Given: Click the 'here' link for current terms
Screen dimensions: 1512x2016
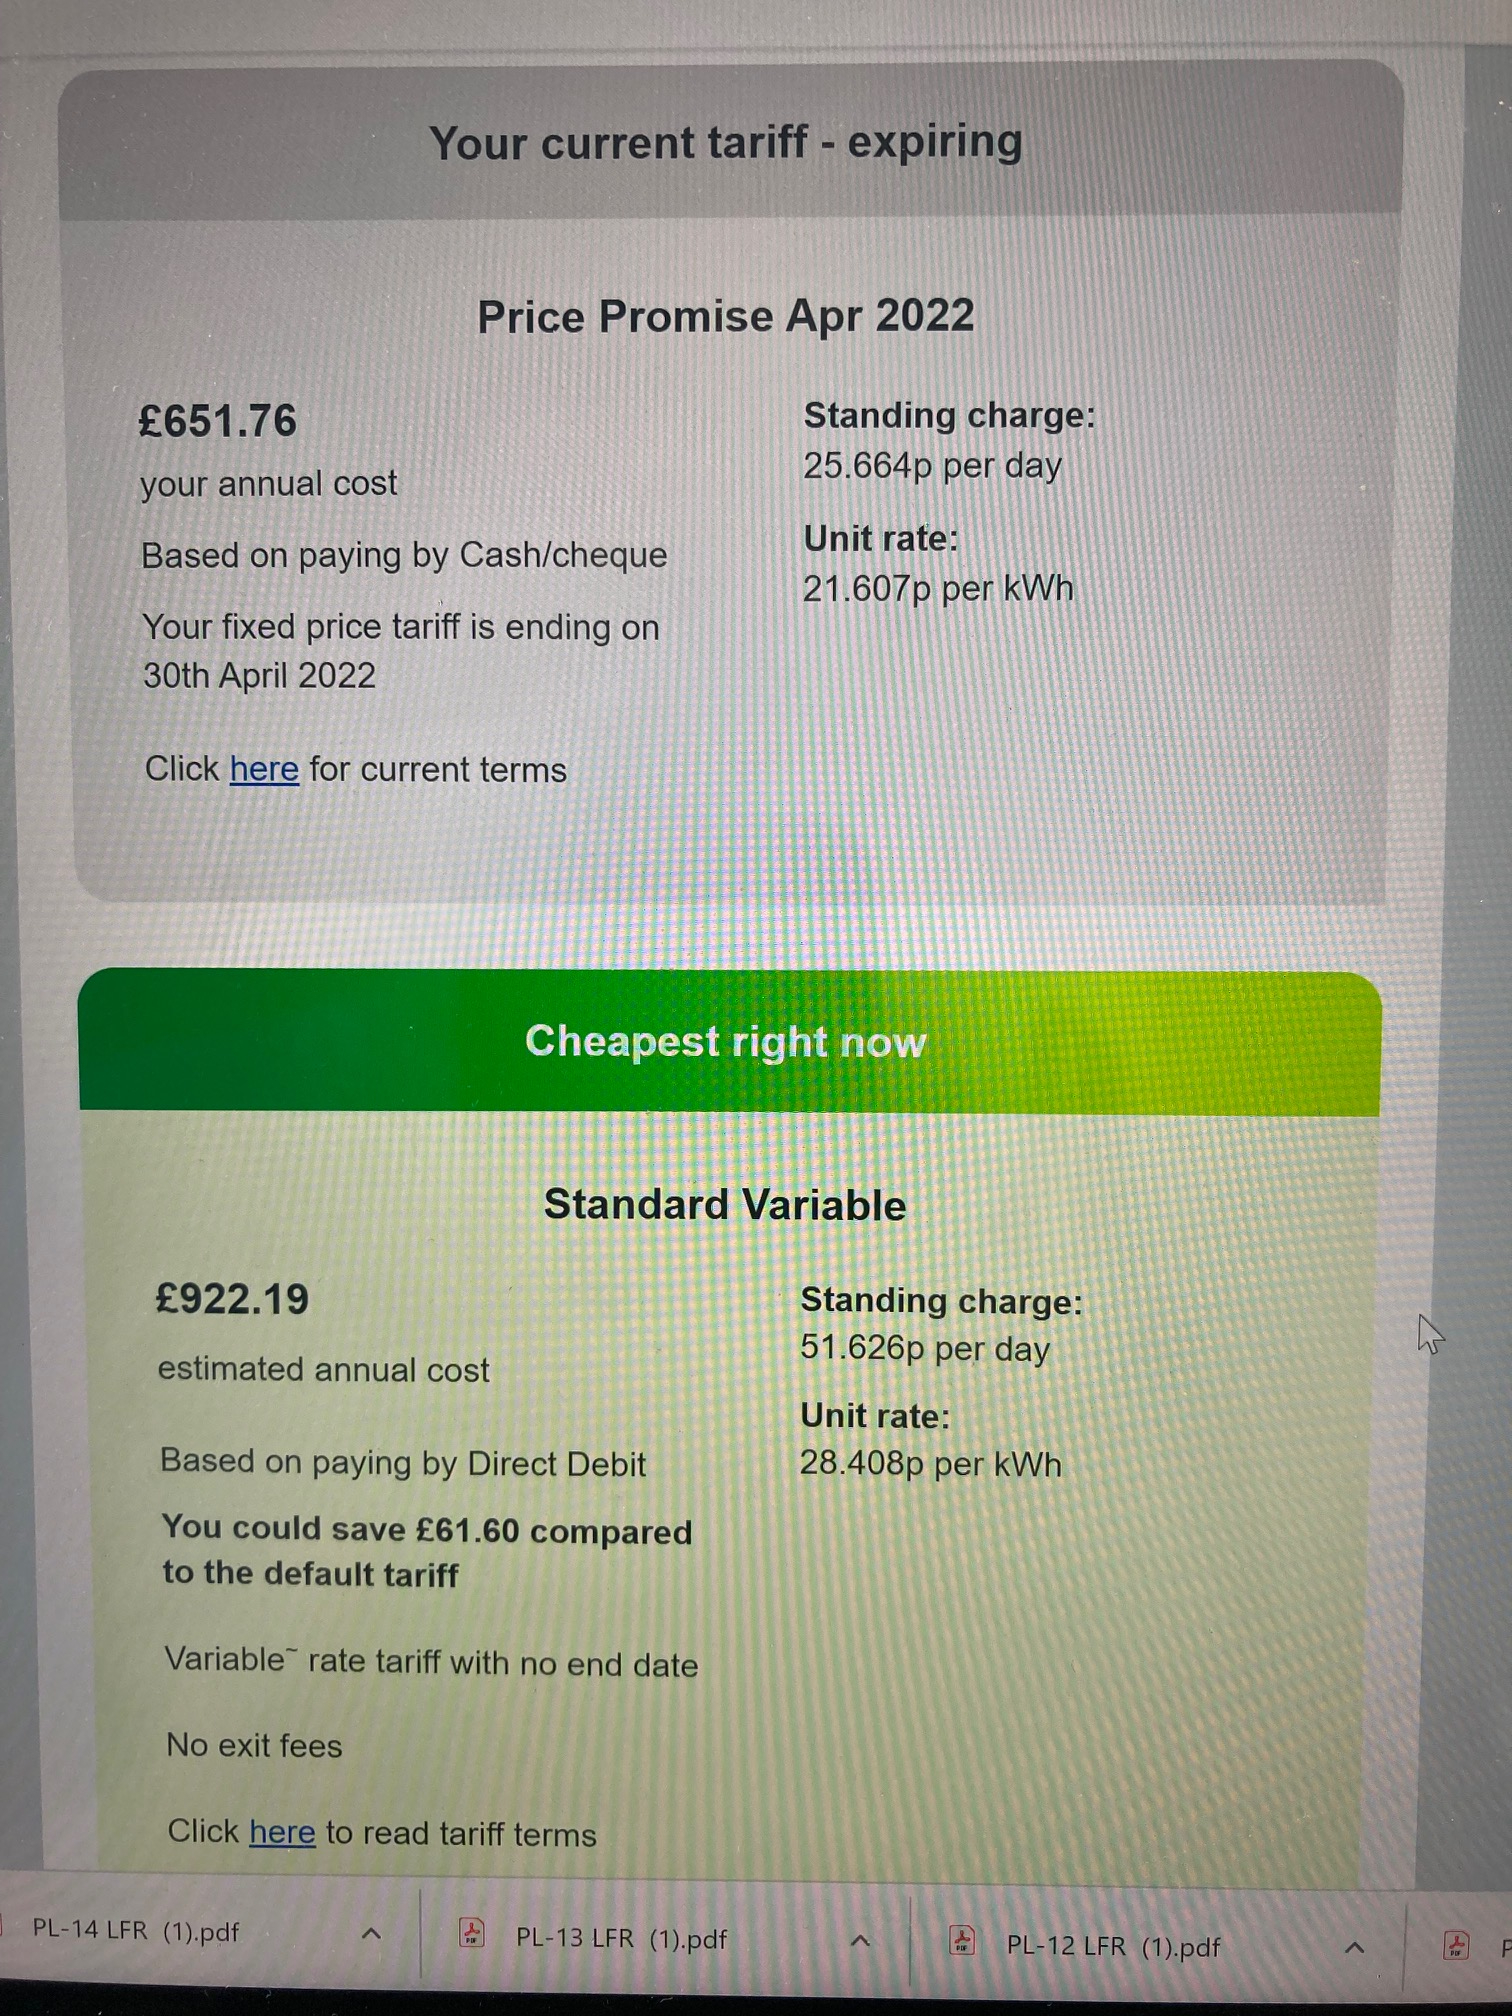Looking at the screenshot, I should click(x=264, y=769).
